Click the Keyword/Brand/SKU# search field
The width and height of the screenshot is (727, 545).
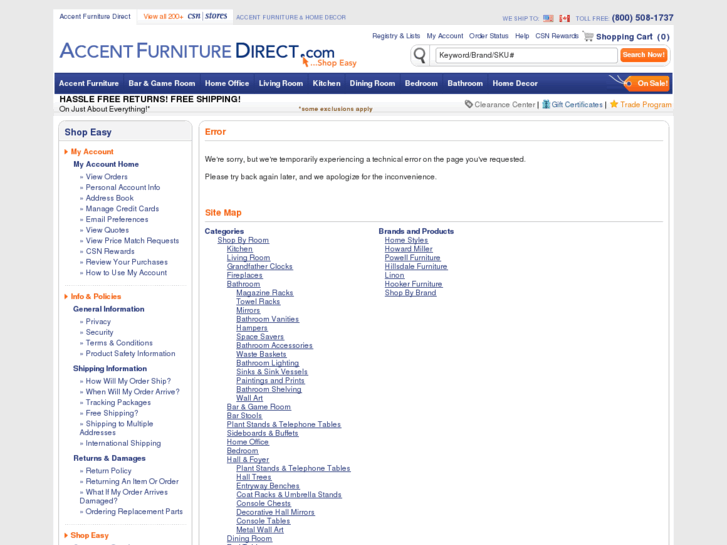click(526, 55)
